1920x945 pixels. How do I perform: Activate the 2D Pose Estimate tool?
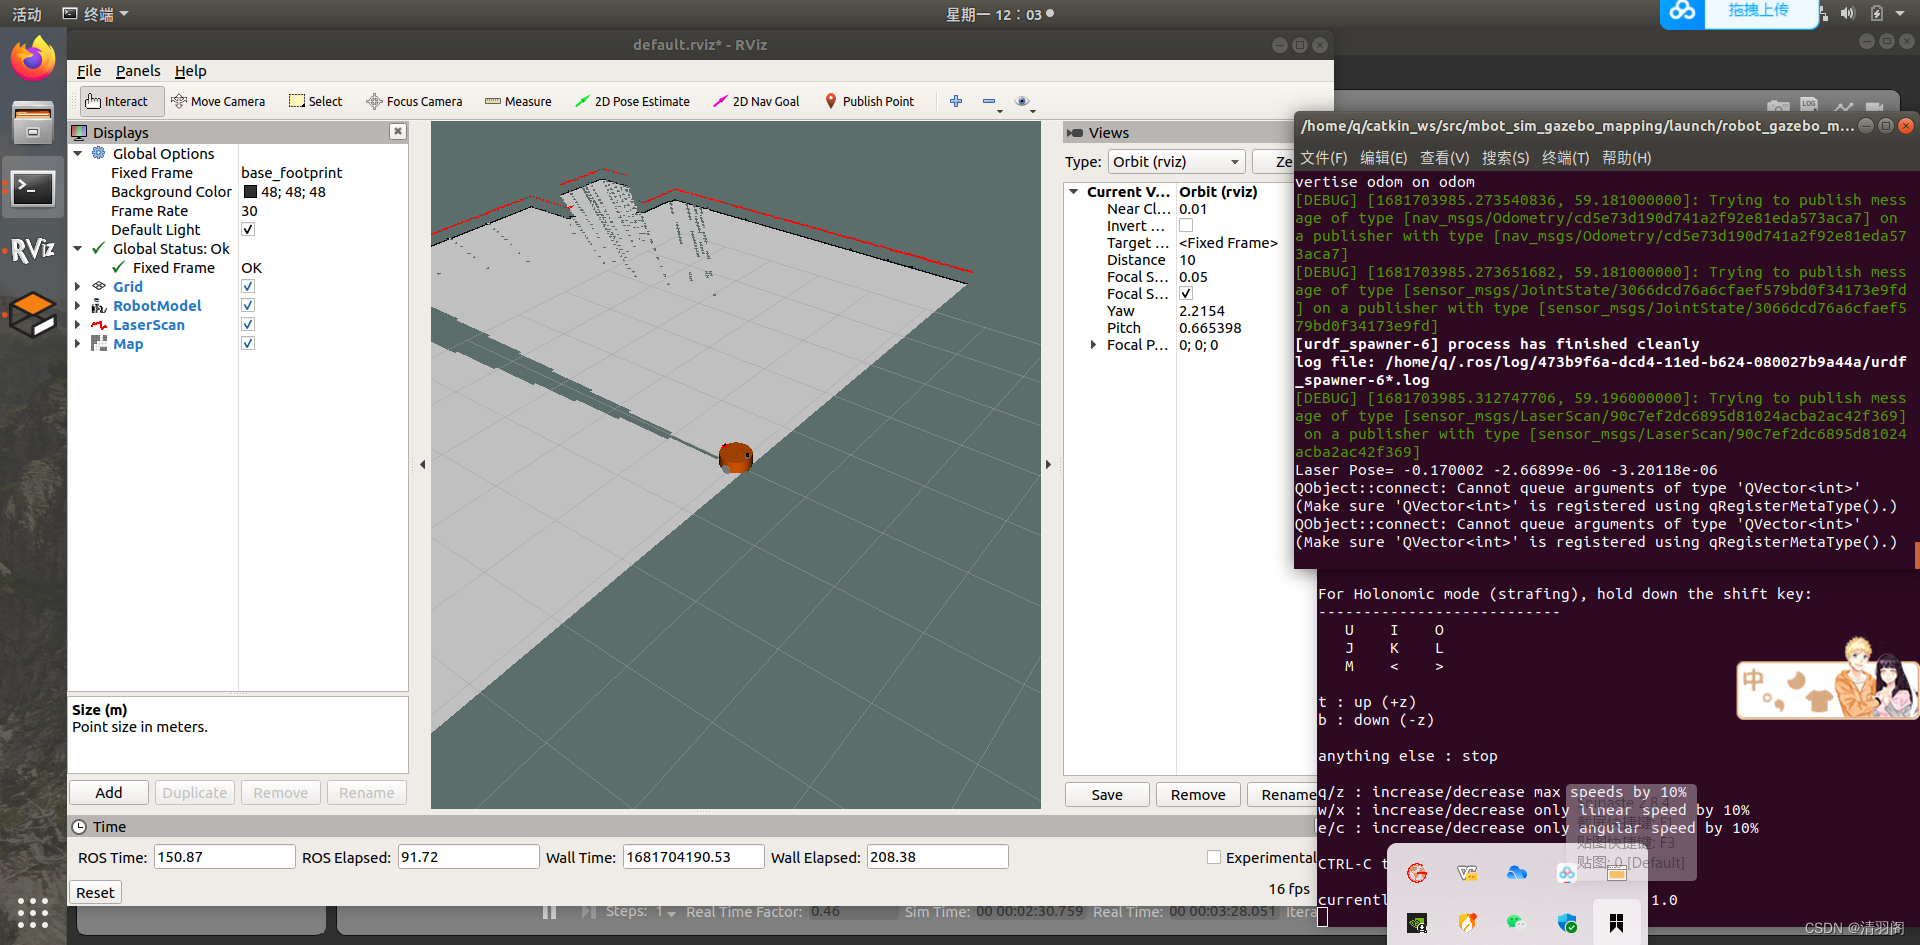click(x=632, y=101)
